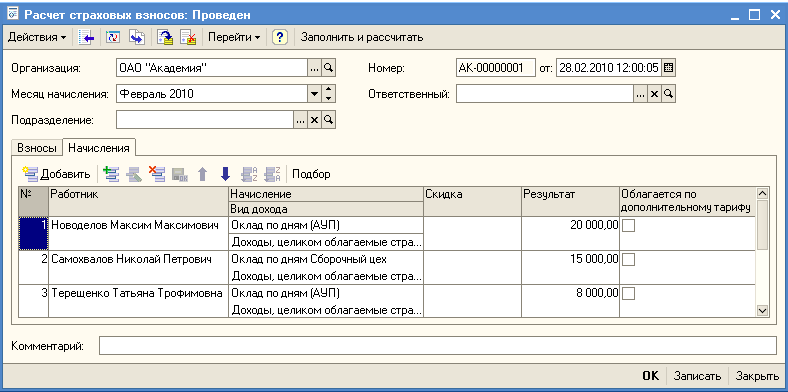Open selection button for Ответственный

click(x=640, y=93)
